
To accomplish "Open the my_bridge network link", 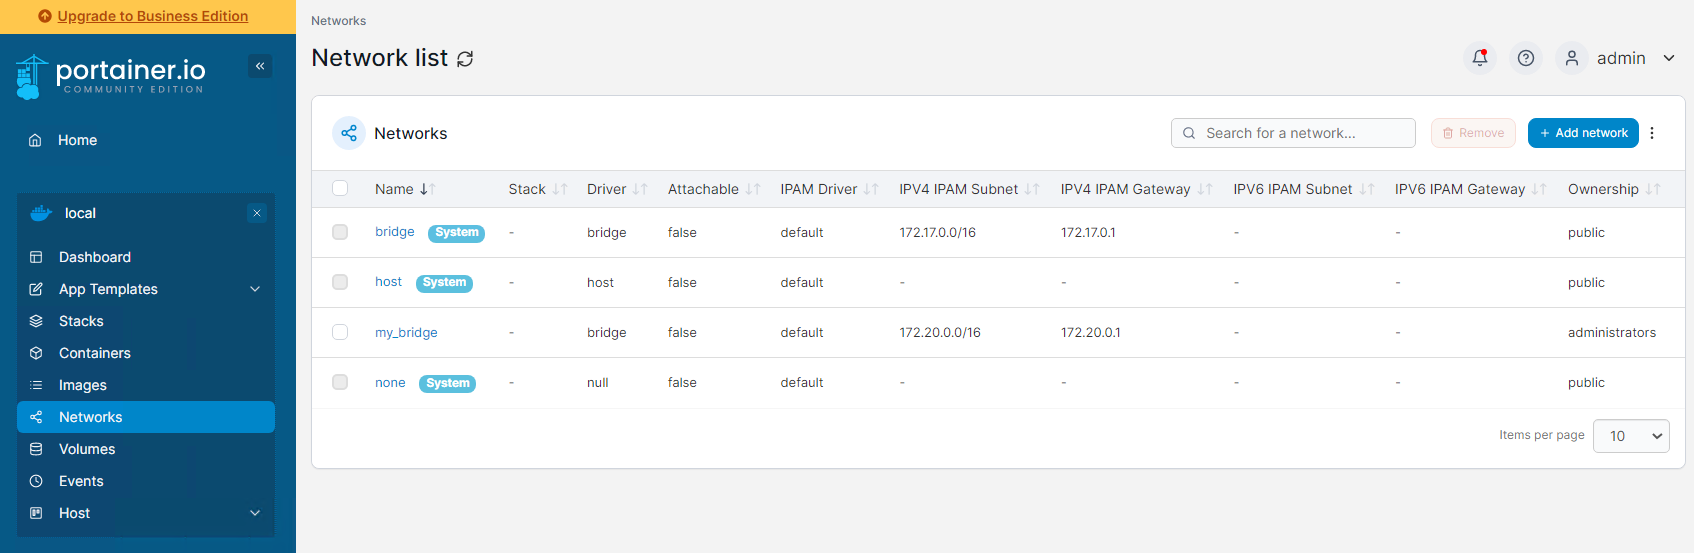I will point(406,333).
